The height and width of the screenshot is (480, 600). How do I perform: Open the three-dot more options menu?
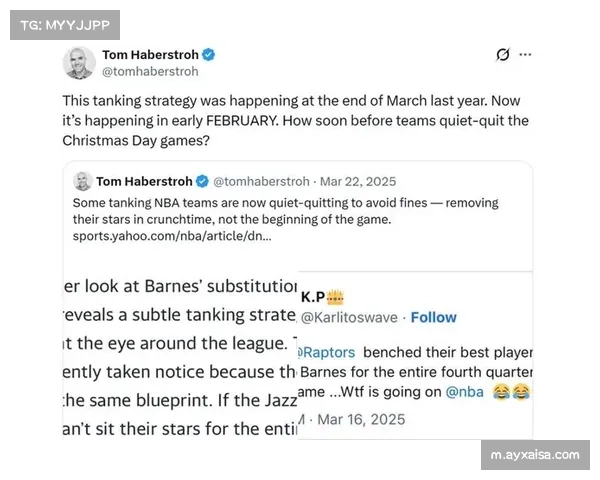(525, 55)
